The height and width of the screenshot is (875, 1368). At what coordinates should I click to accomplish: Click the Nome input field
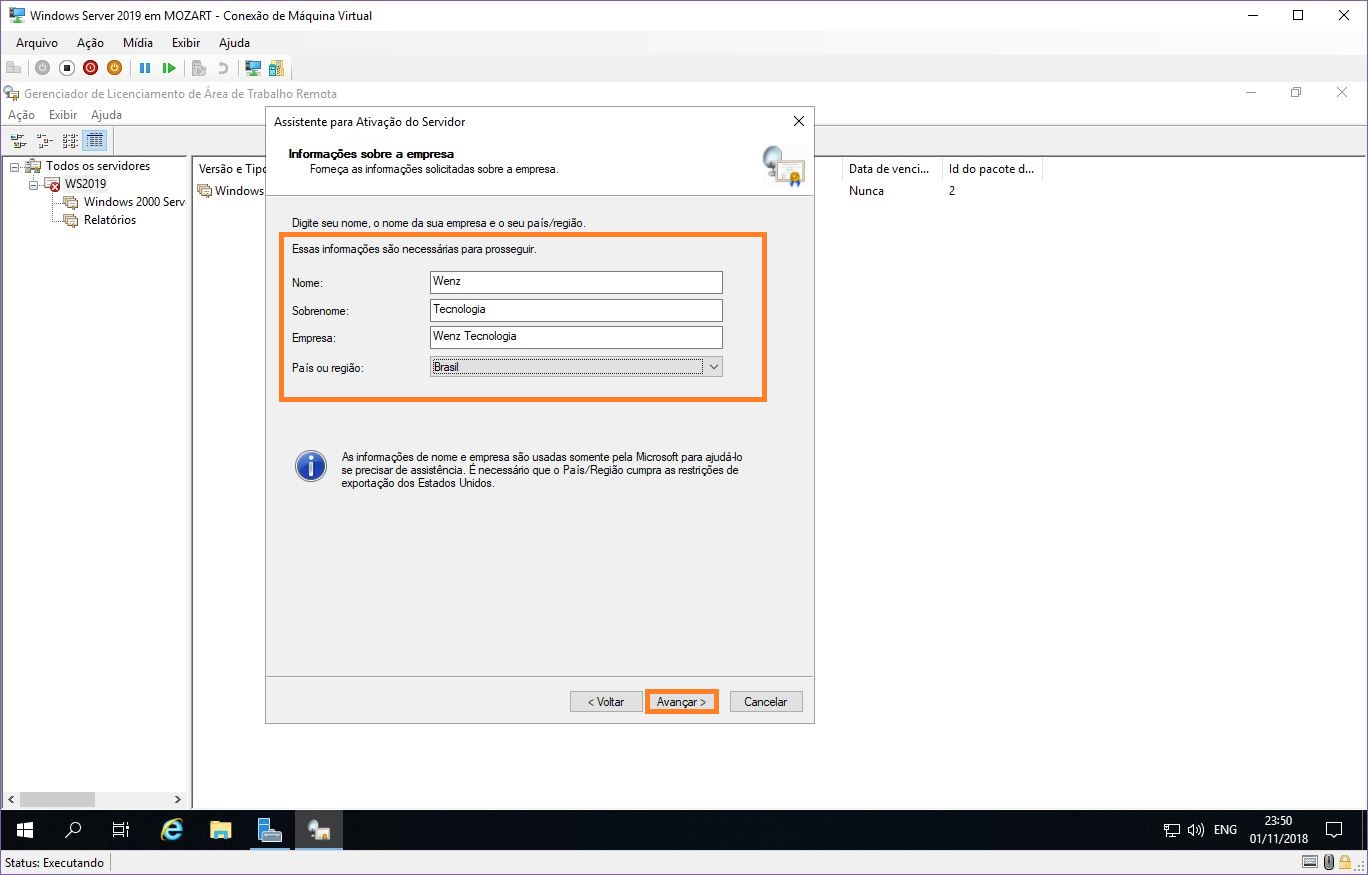click(575, 282)
